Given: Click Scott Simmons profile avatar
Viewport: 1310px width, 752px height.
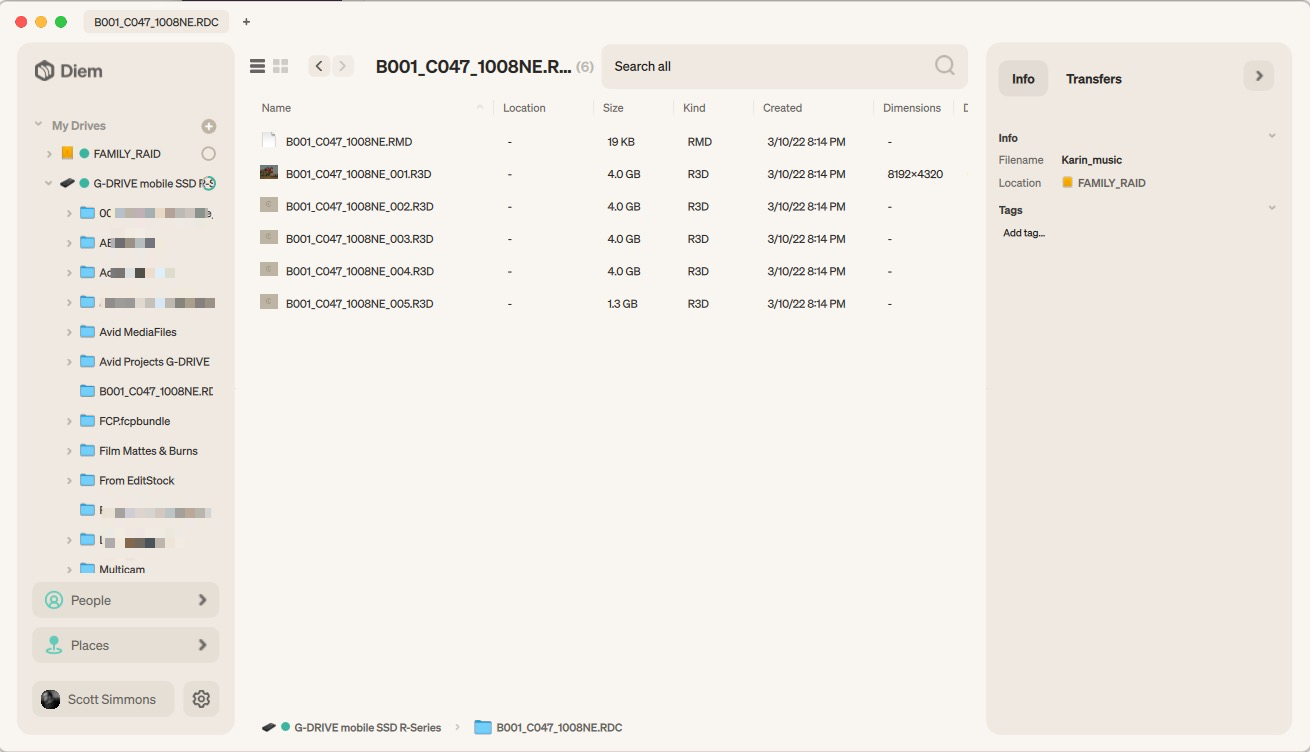Looking at the screenshot, I should pyautogui.click(x=50, y=699).
